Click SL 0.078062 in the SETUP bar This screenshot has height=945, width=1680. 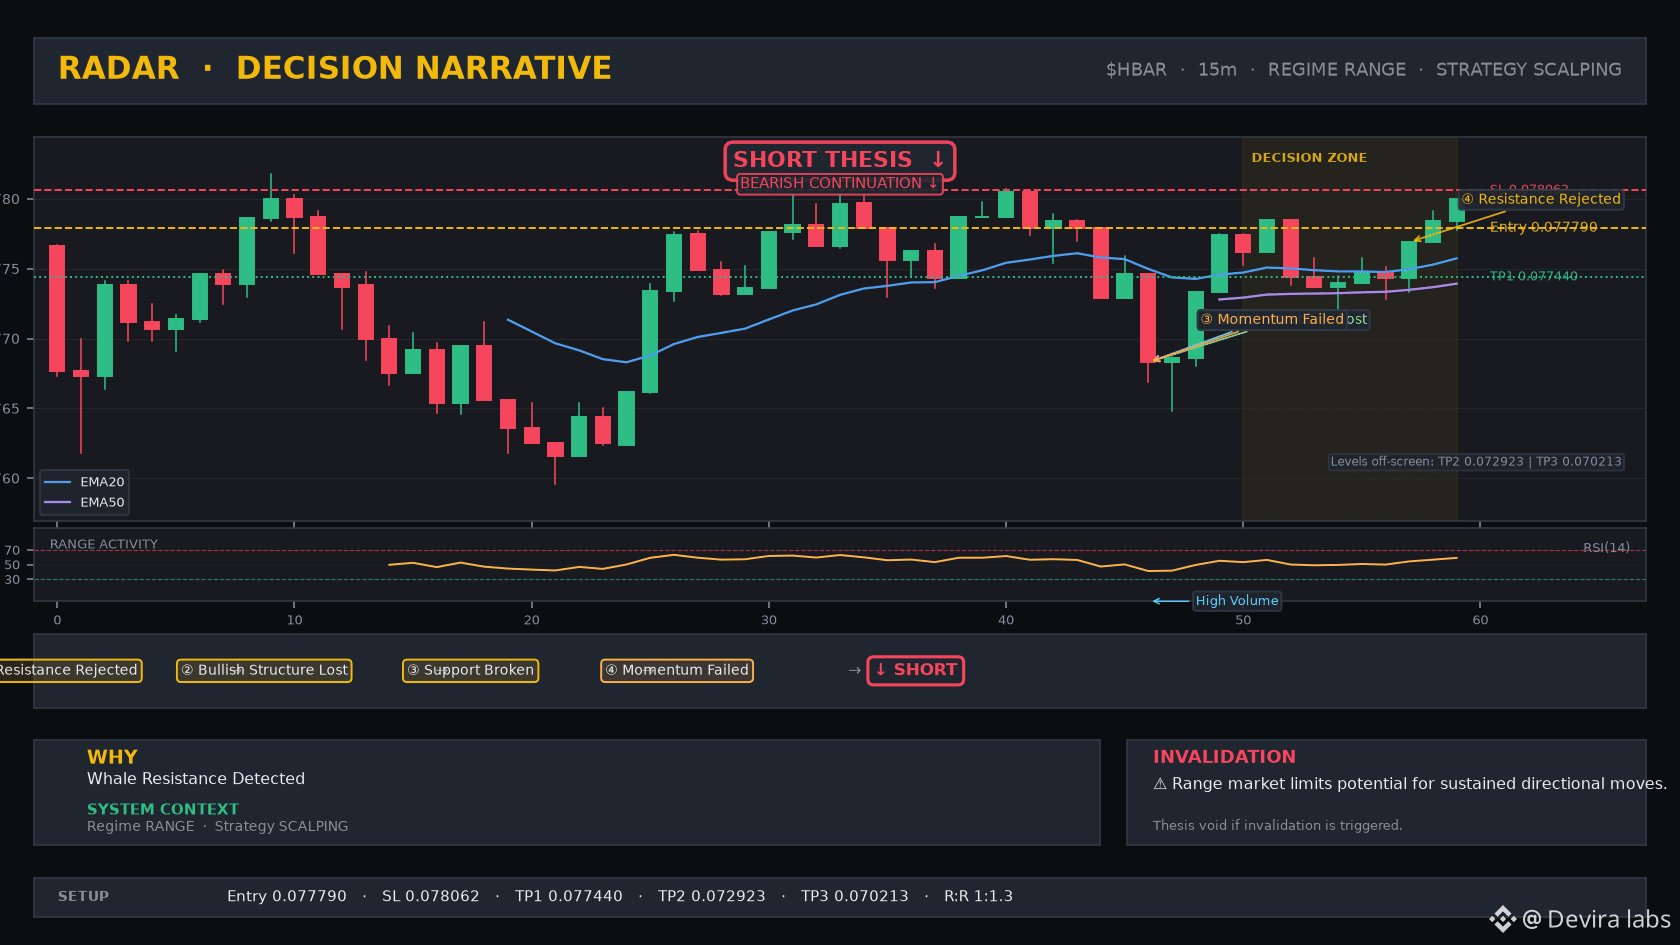pos(431,897)
